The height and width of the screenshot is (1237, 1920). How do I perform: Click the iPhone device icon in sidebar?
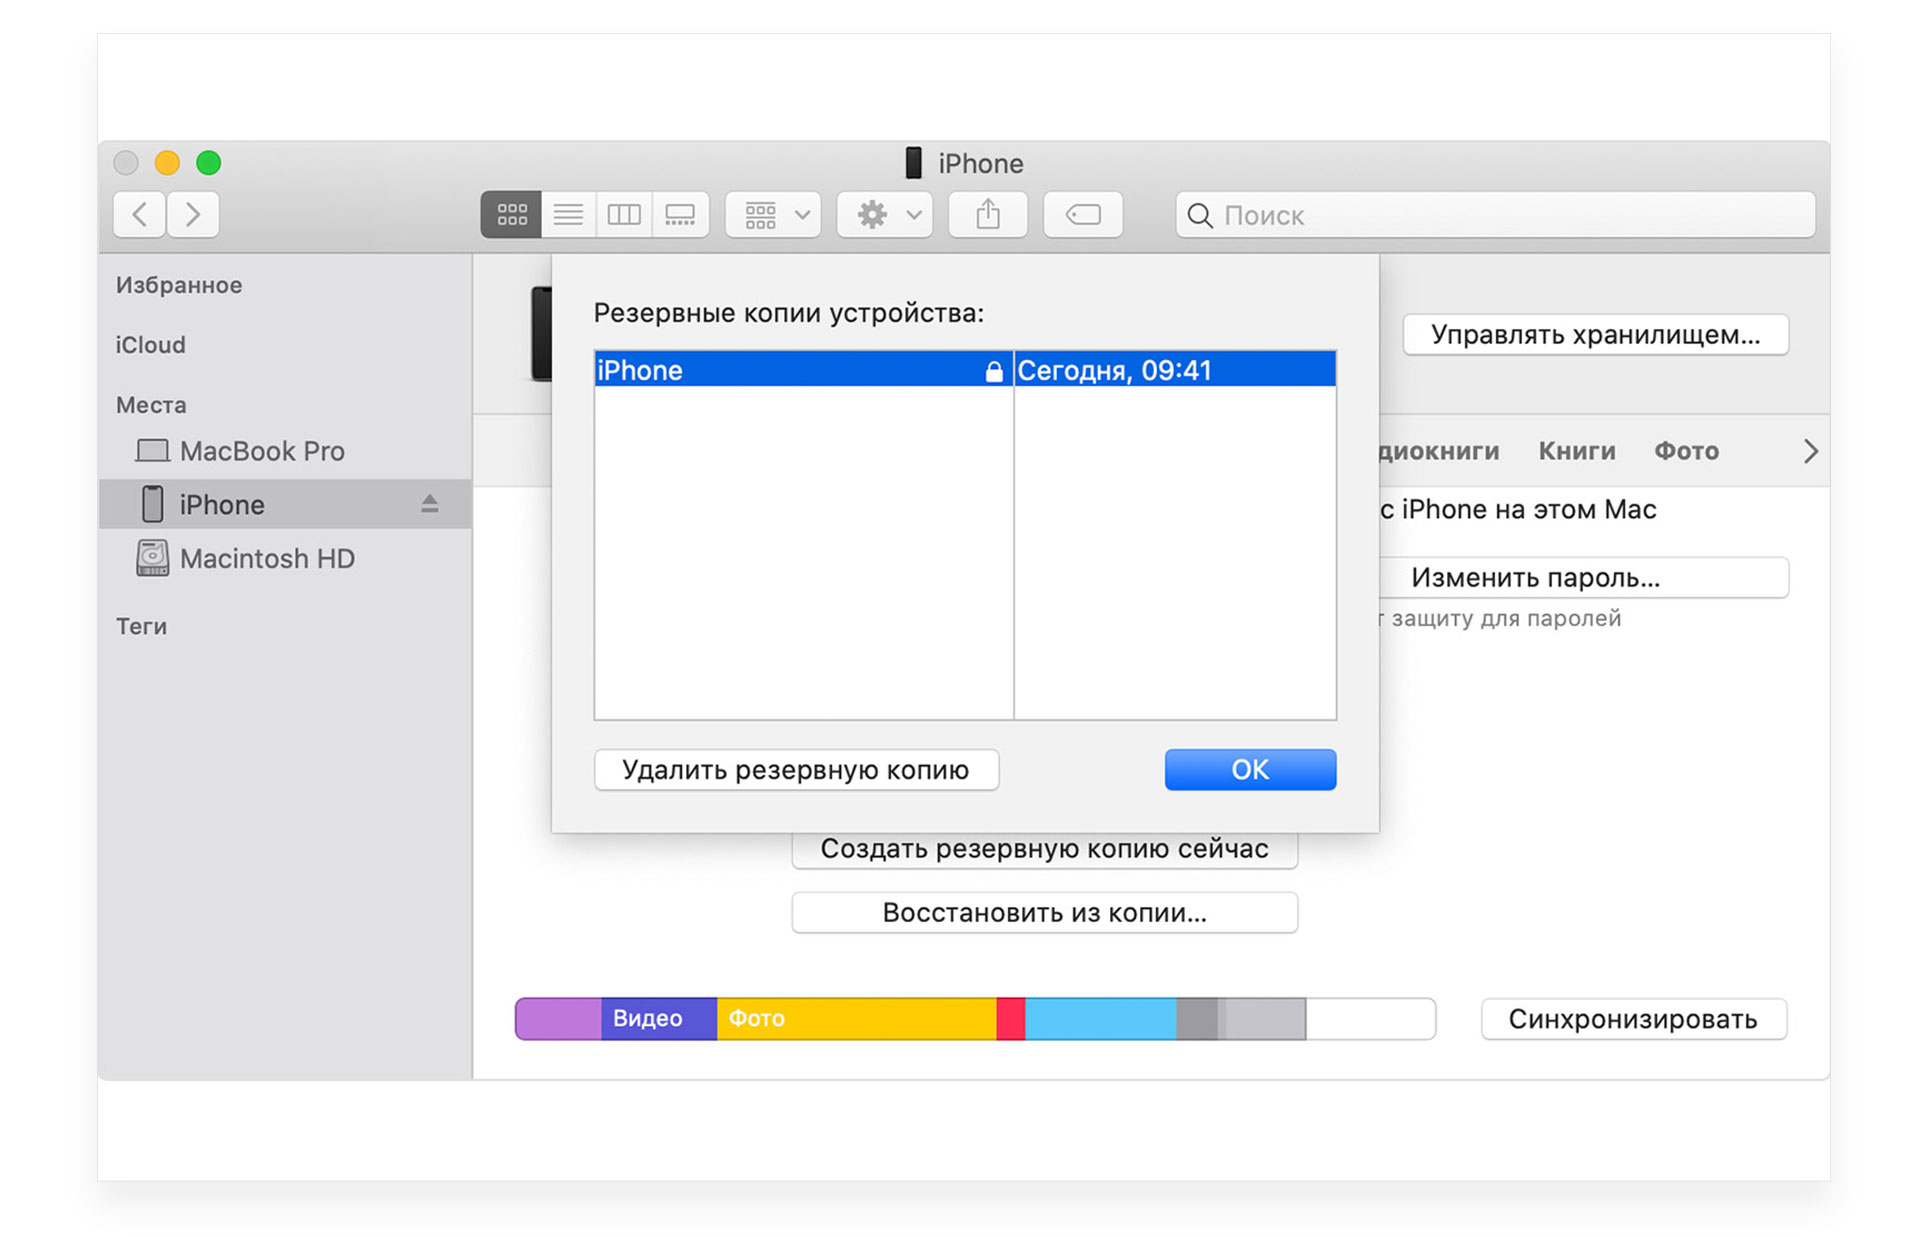click(x=152, y=504)
